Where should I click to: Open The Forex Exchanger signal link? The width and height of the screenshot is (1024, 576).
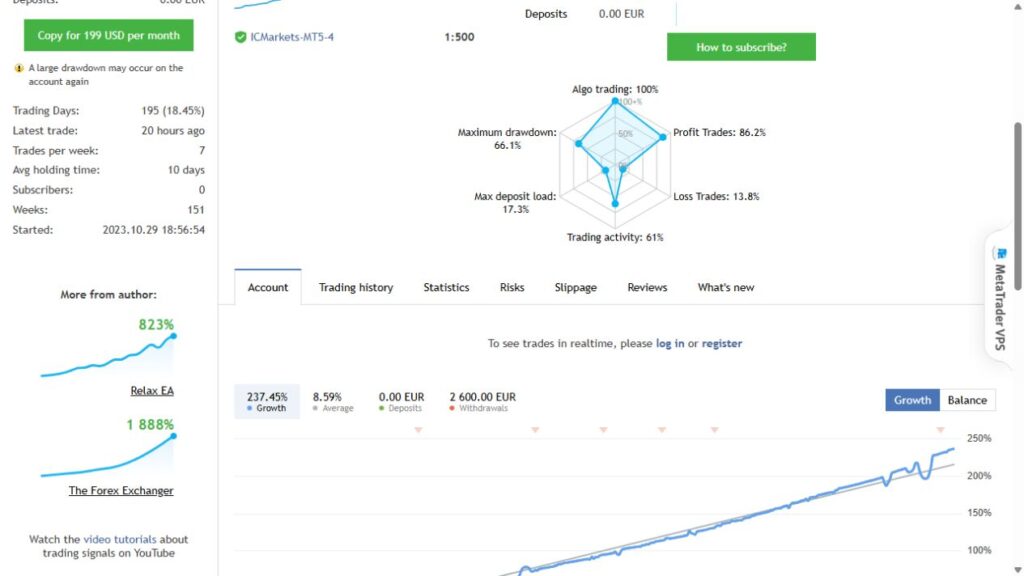point(121,490)
